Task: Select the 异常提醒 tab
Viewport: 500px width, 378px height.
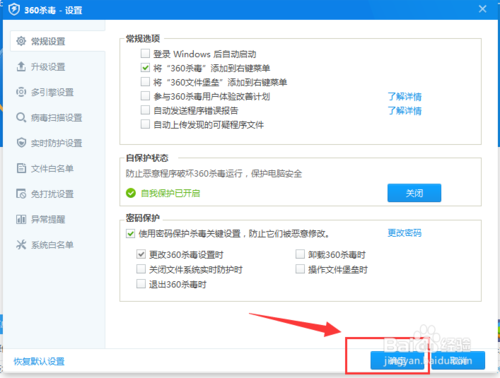Action: [58, 219]
